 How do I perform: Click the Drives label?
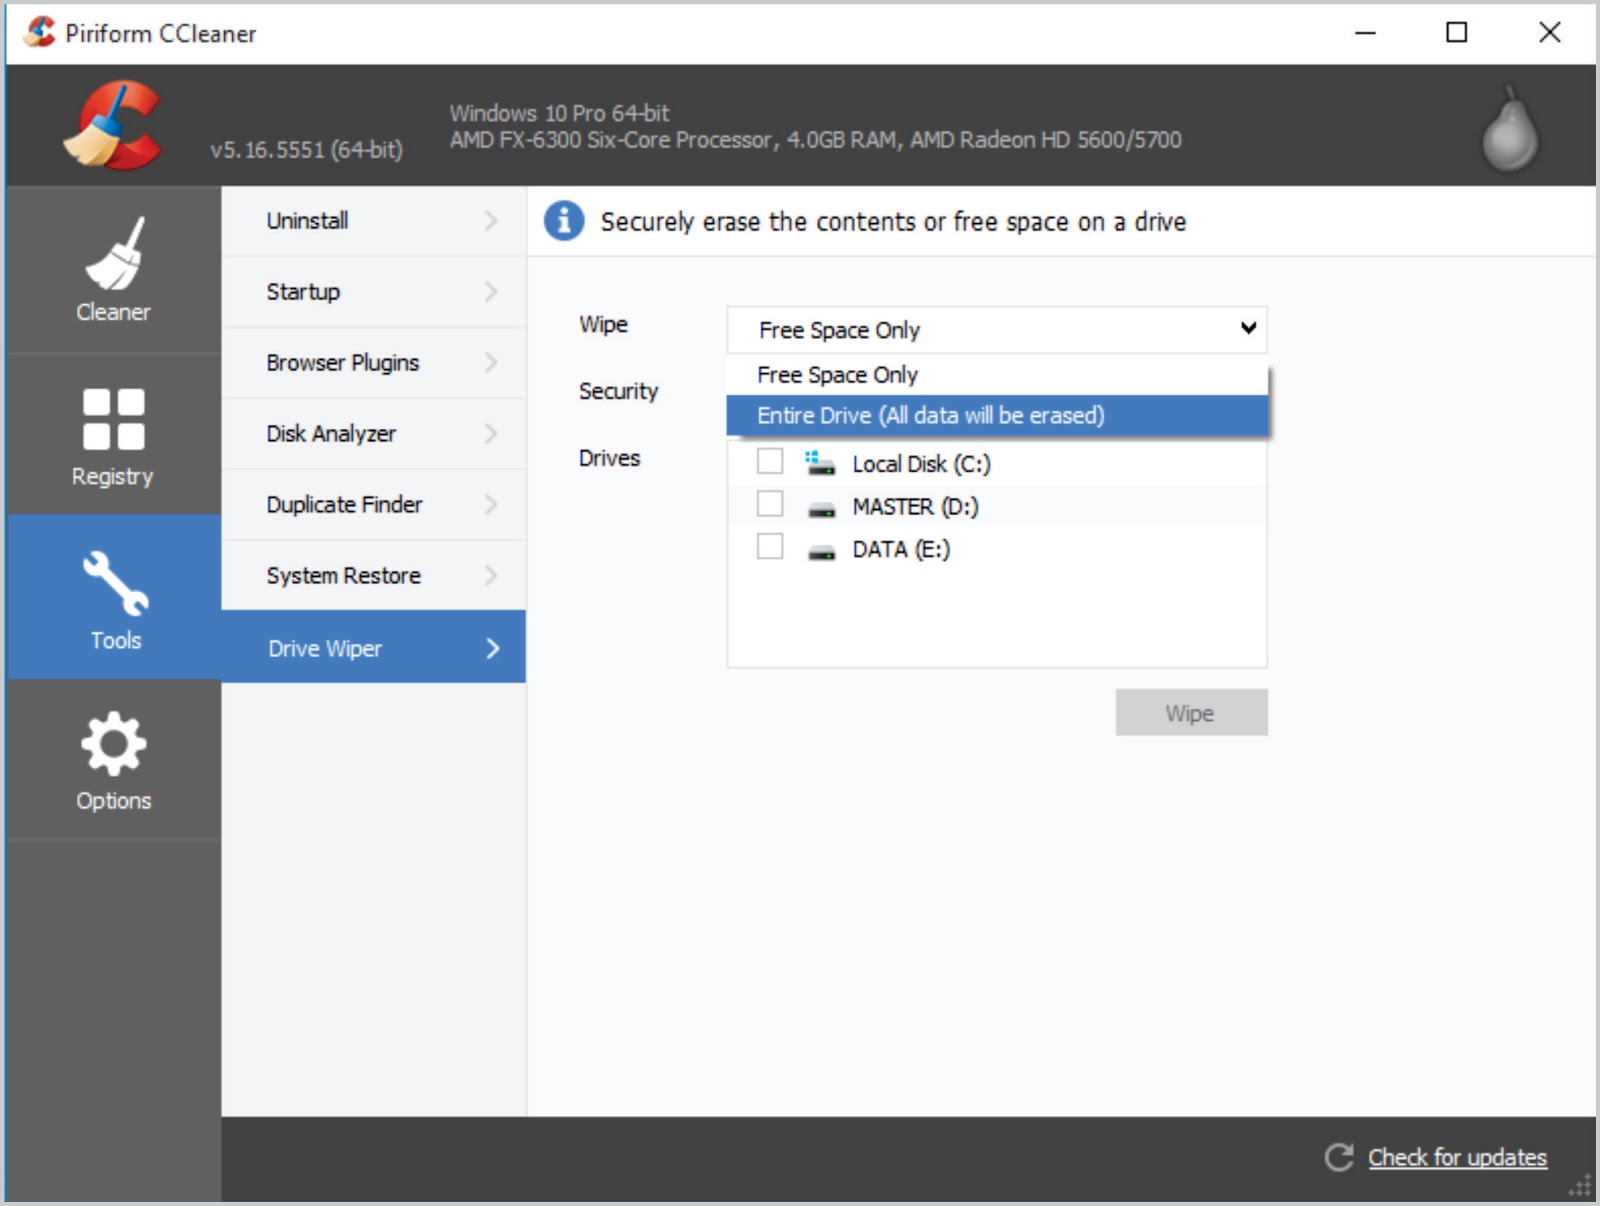(609, 458)
